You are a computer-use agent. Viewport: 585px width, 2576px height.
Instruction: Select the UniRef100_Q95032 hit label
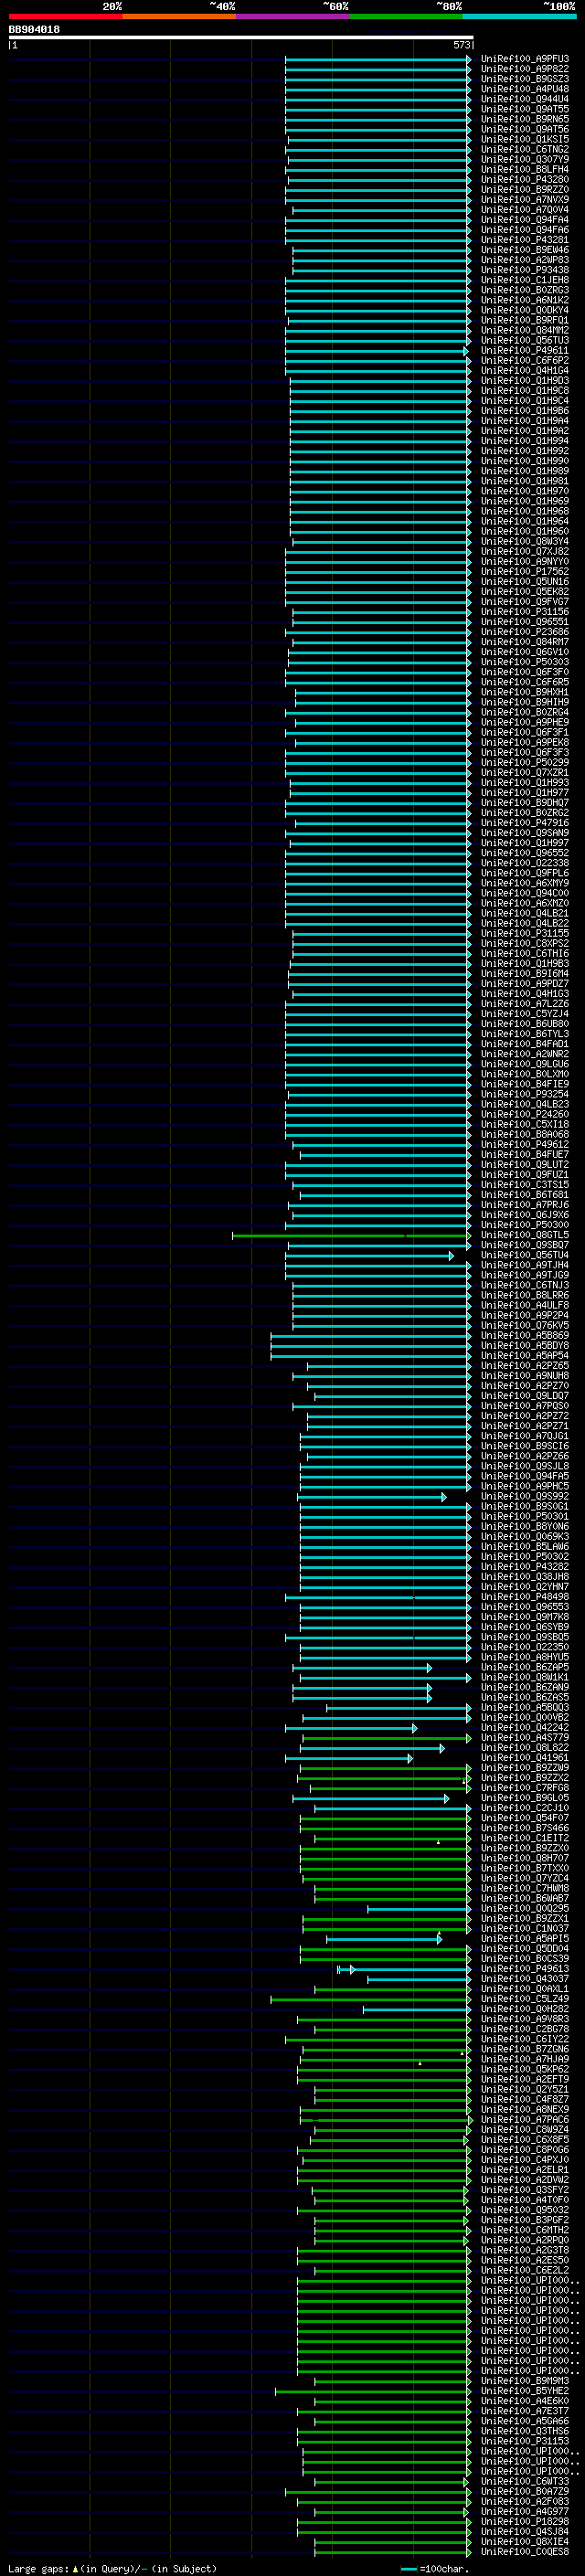tap(525, 2210)
